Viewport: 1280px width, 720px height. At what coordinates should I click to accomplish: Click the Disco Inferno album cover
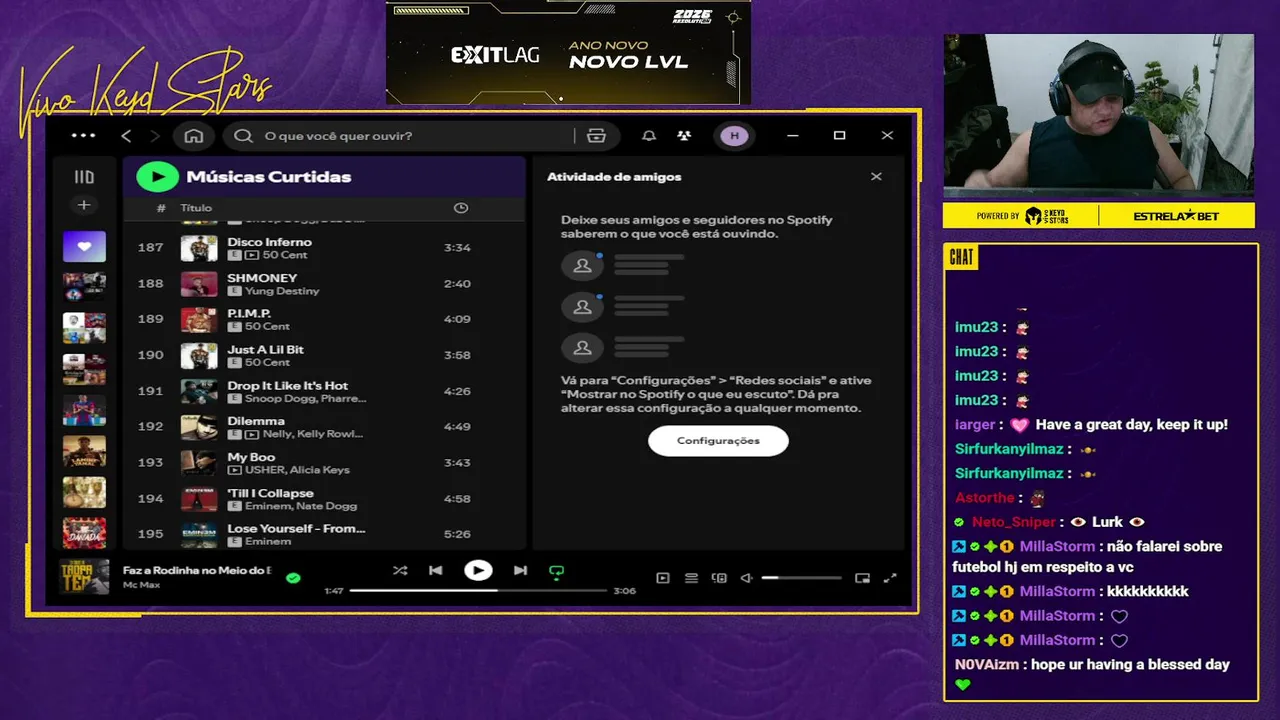(199, 248)
